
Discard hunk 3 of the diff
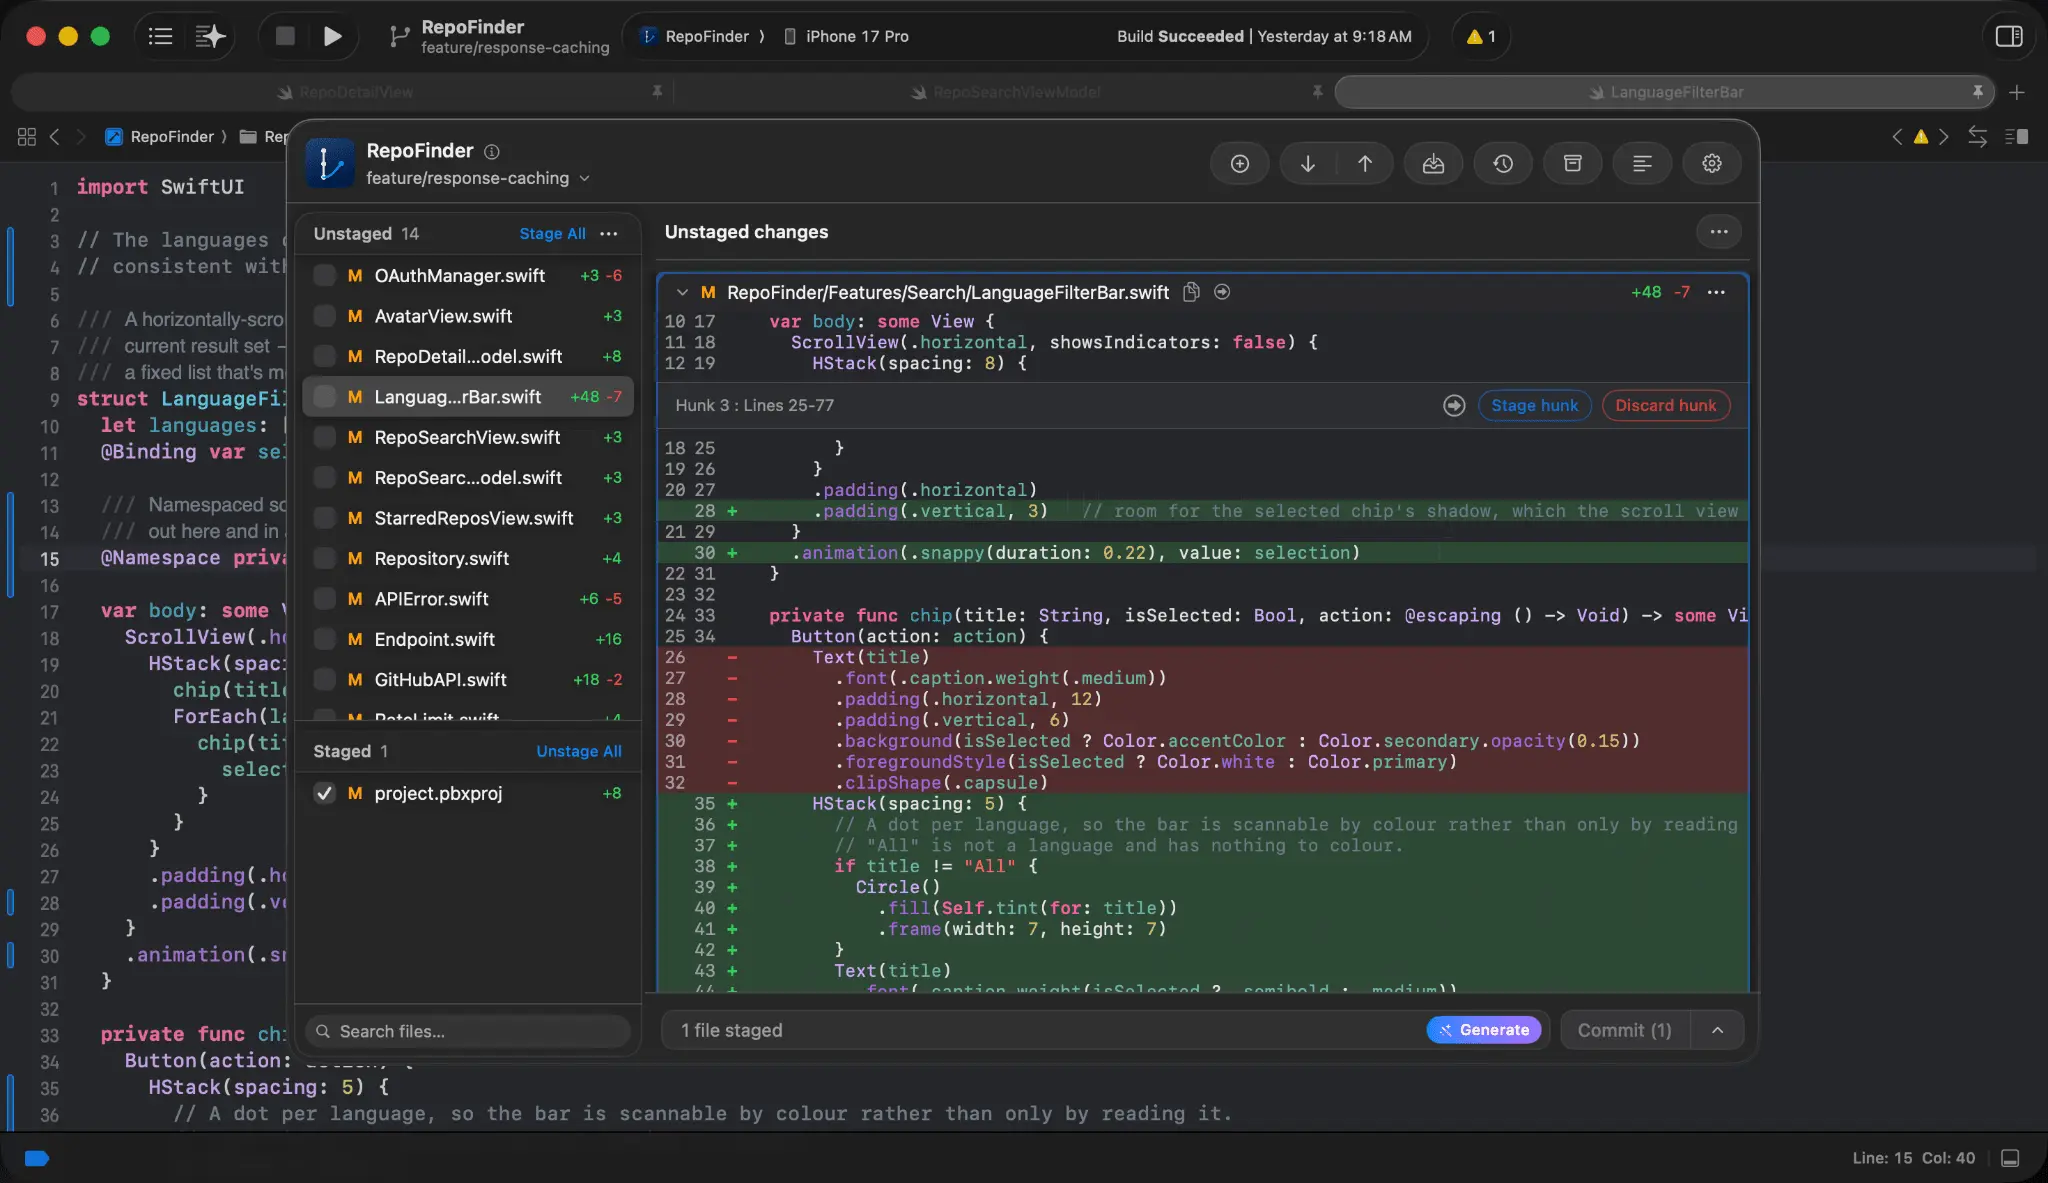pyautogui.click(x=1665, y=406)
